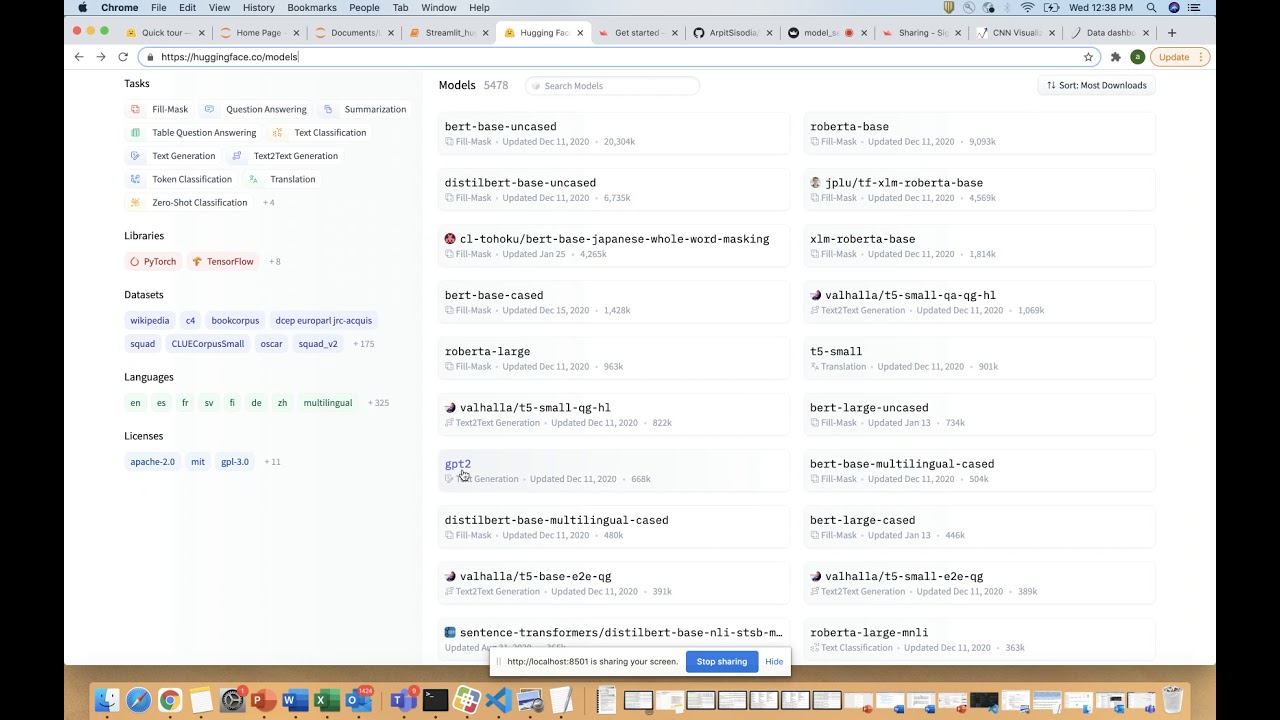
Task: Open Finder from the Dock
Action: 107,700
